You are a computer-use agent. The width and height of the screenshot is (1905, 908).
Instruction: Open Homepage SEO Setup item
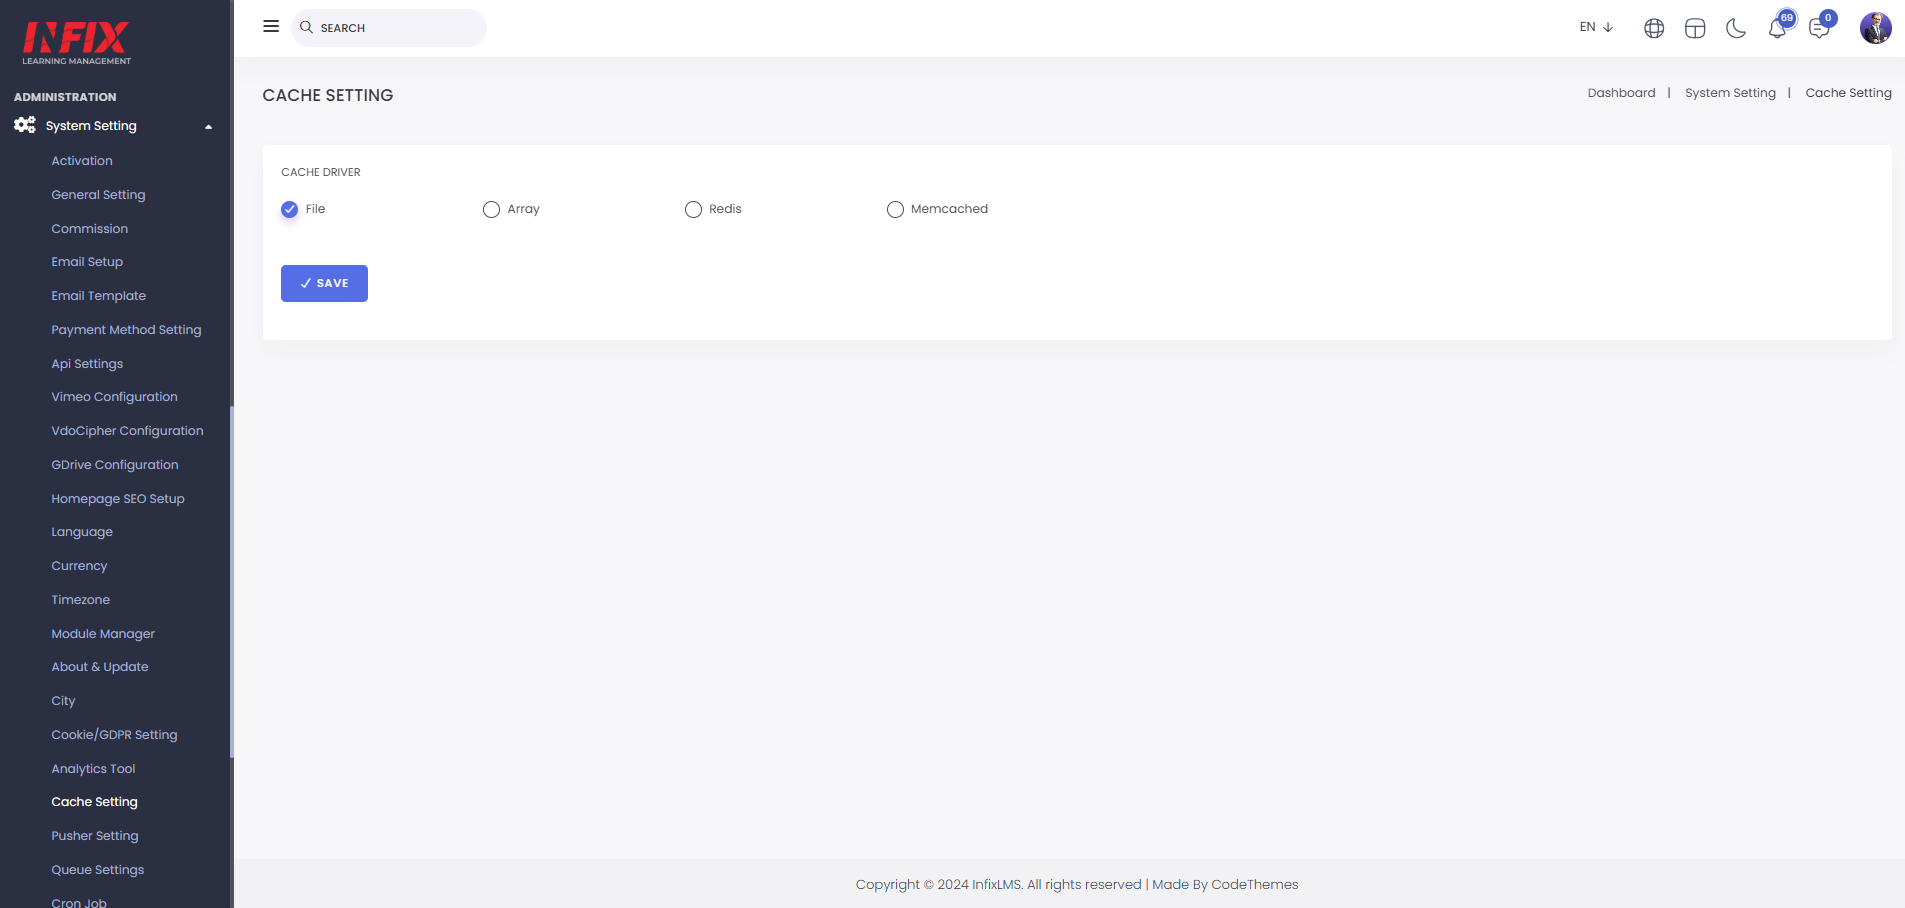tap(118, 499)
